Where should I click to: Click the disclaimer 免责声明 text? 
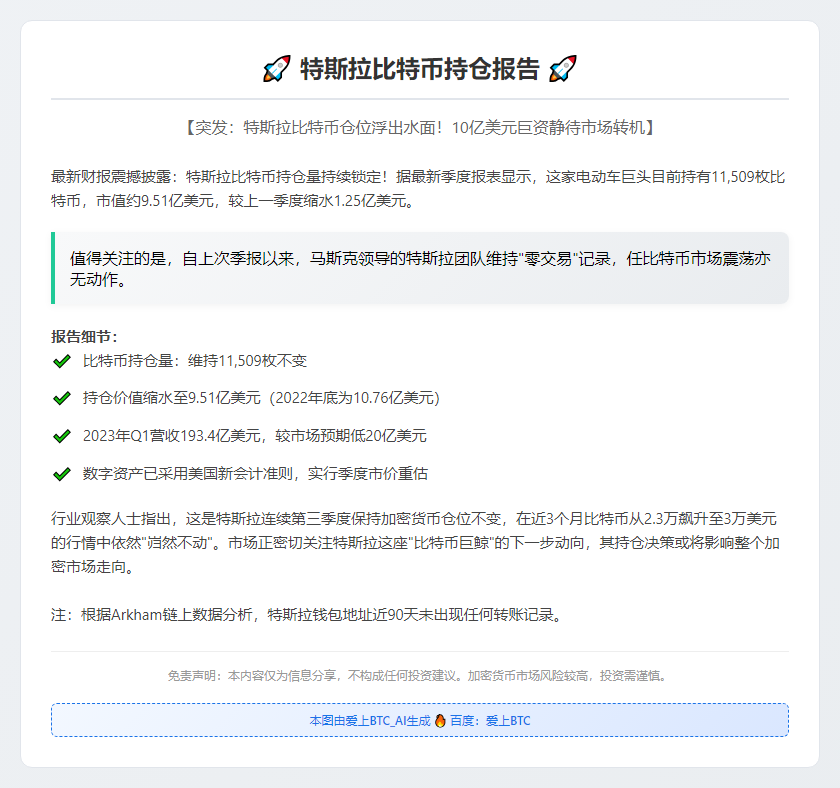(x=419, y=676)
